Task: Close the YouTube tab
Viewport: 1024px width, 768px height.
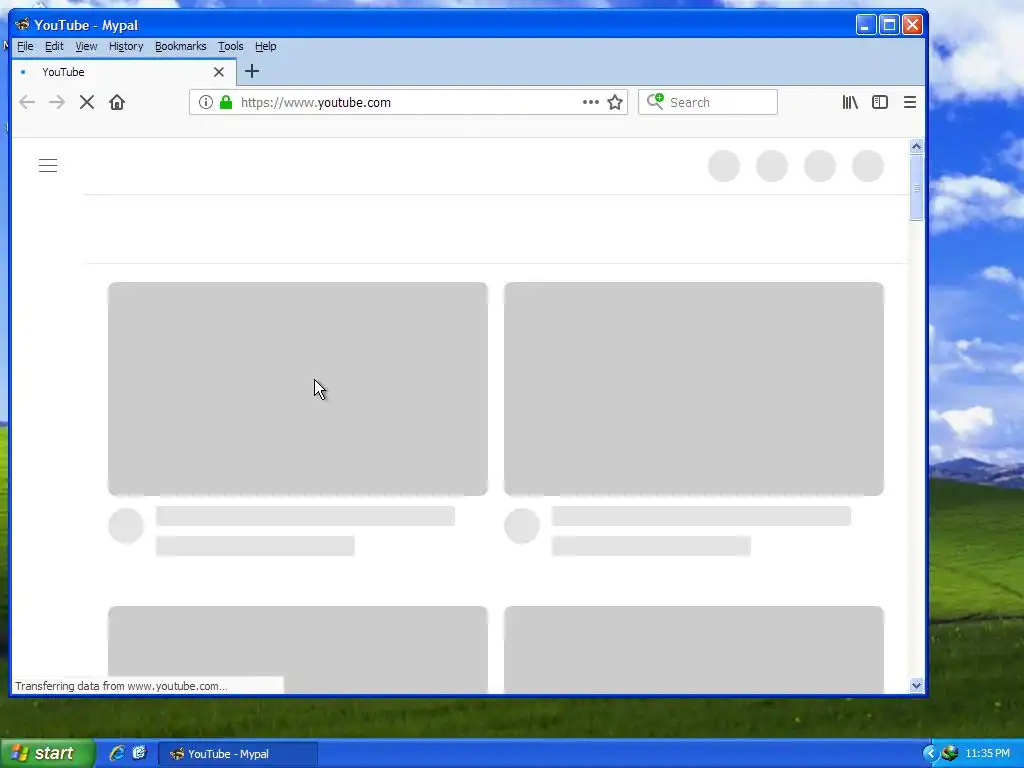Action: click(219, 72)
